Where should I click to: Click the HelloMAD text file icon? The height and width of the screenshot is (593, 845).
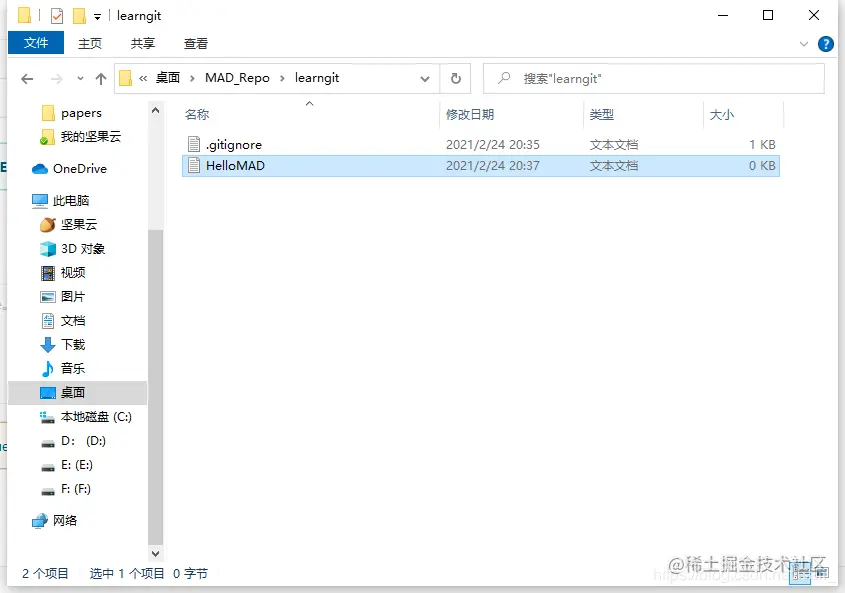(x=193, y=166)
